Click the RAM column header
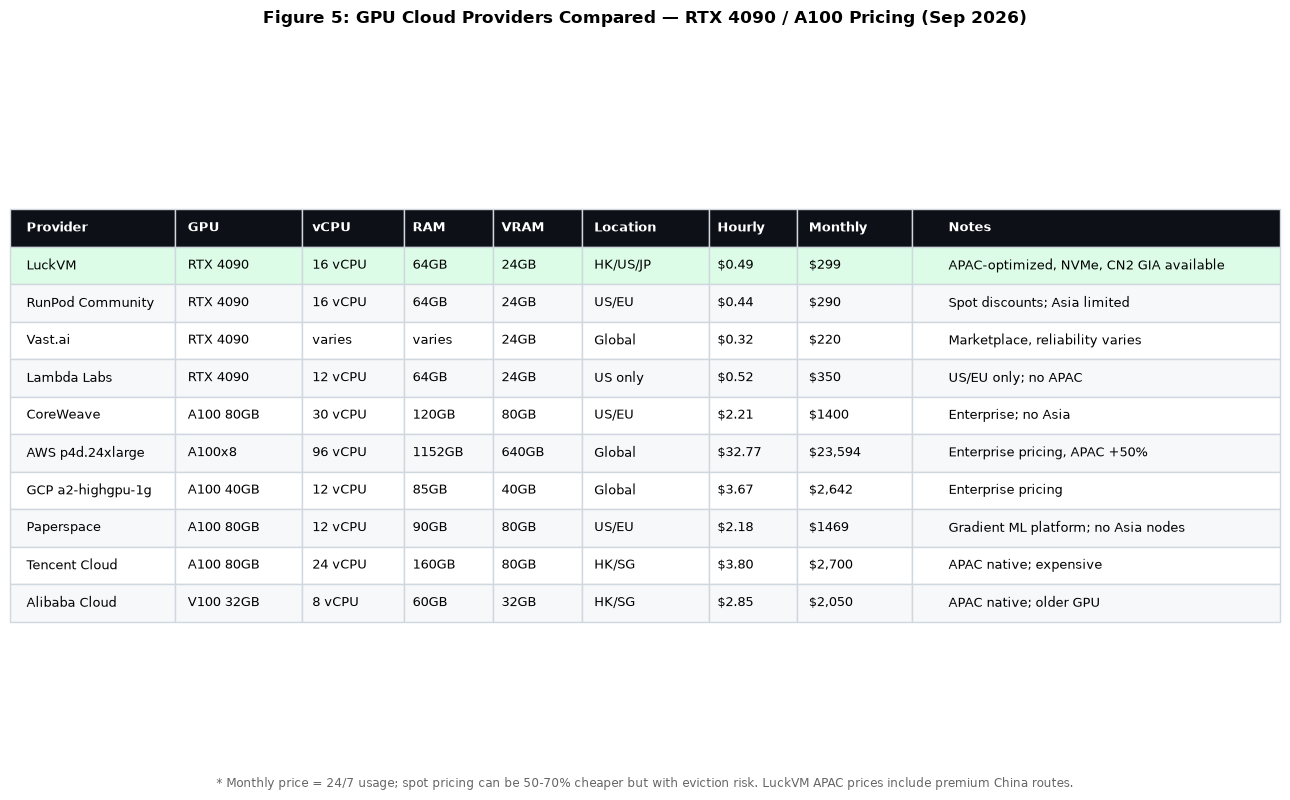 [449, 228]
